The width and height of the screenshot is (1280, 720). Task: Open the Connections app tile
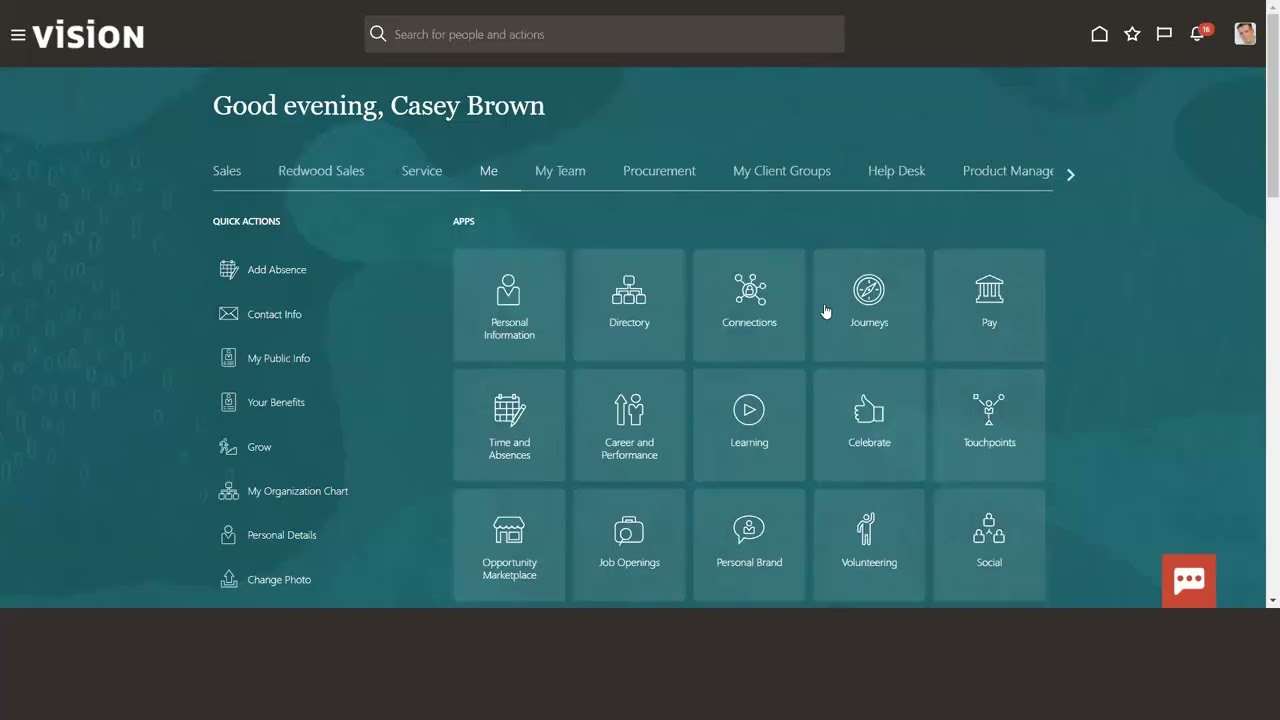point(749,305)
